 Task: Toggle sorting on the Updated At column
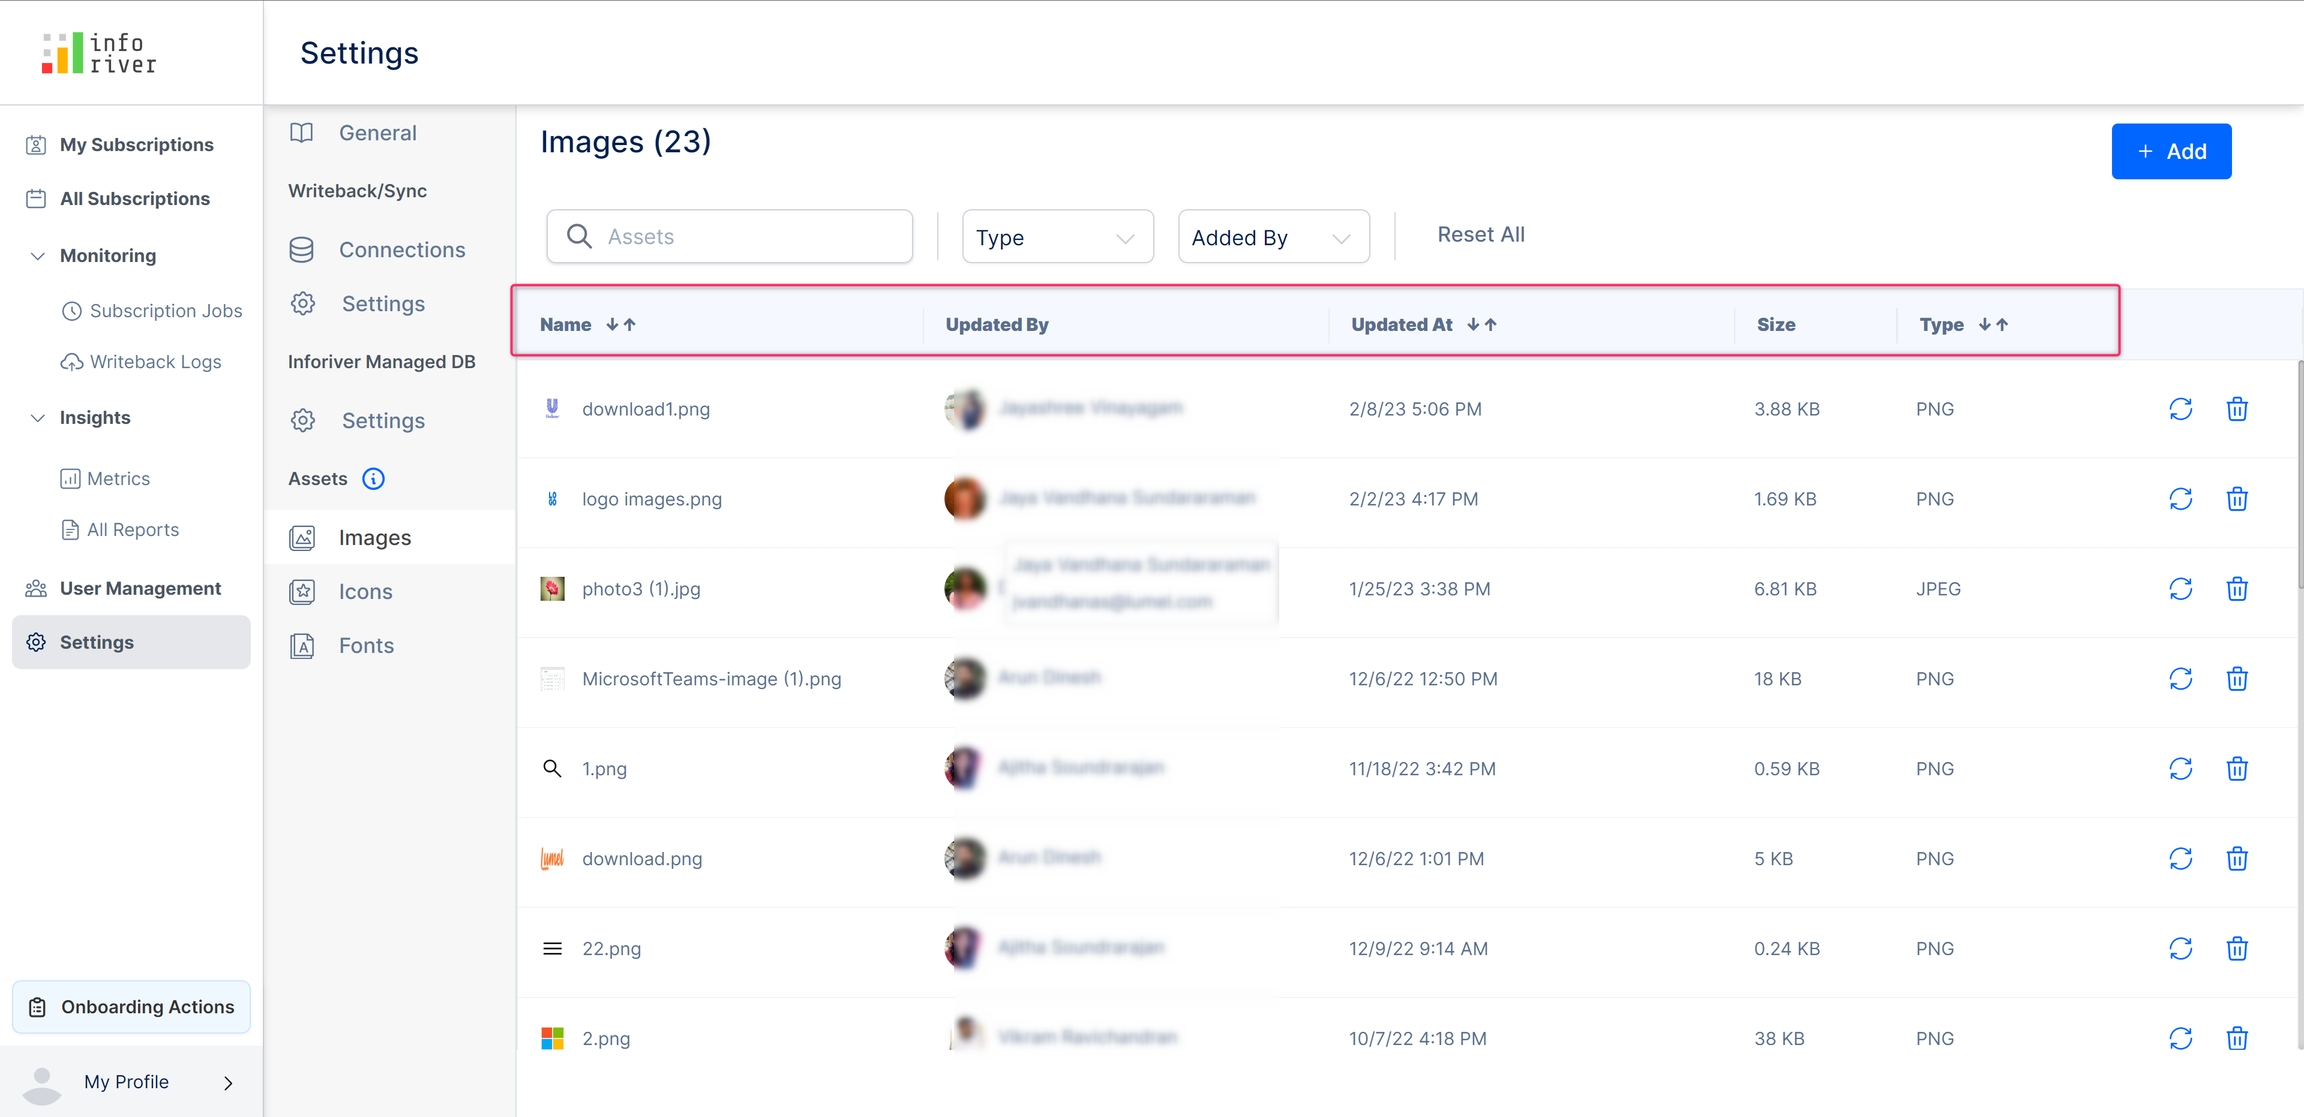[1482, 325]
